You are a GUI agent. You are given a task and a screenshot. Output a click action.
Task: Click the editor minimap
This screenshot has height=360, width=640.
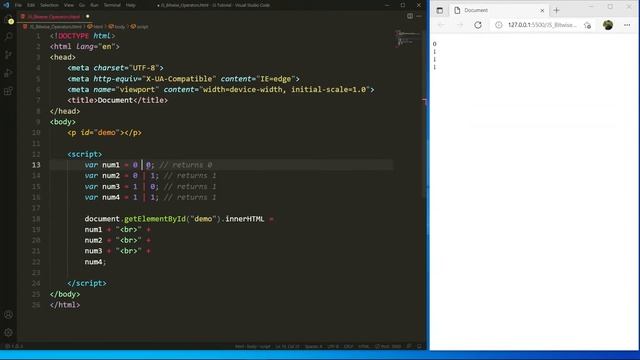(407, 38)
